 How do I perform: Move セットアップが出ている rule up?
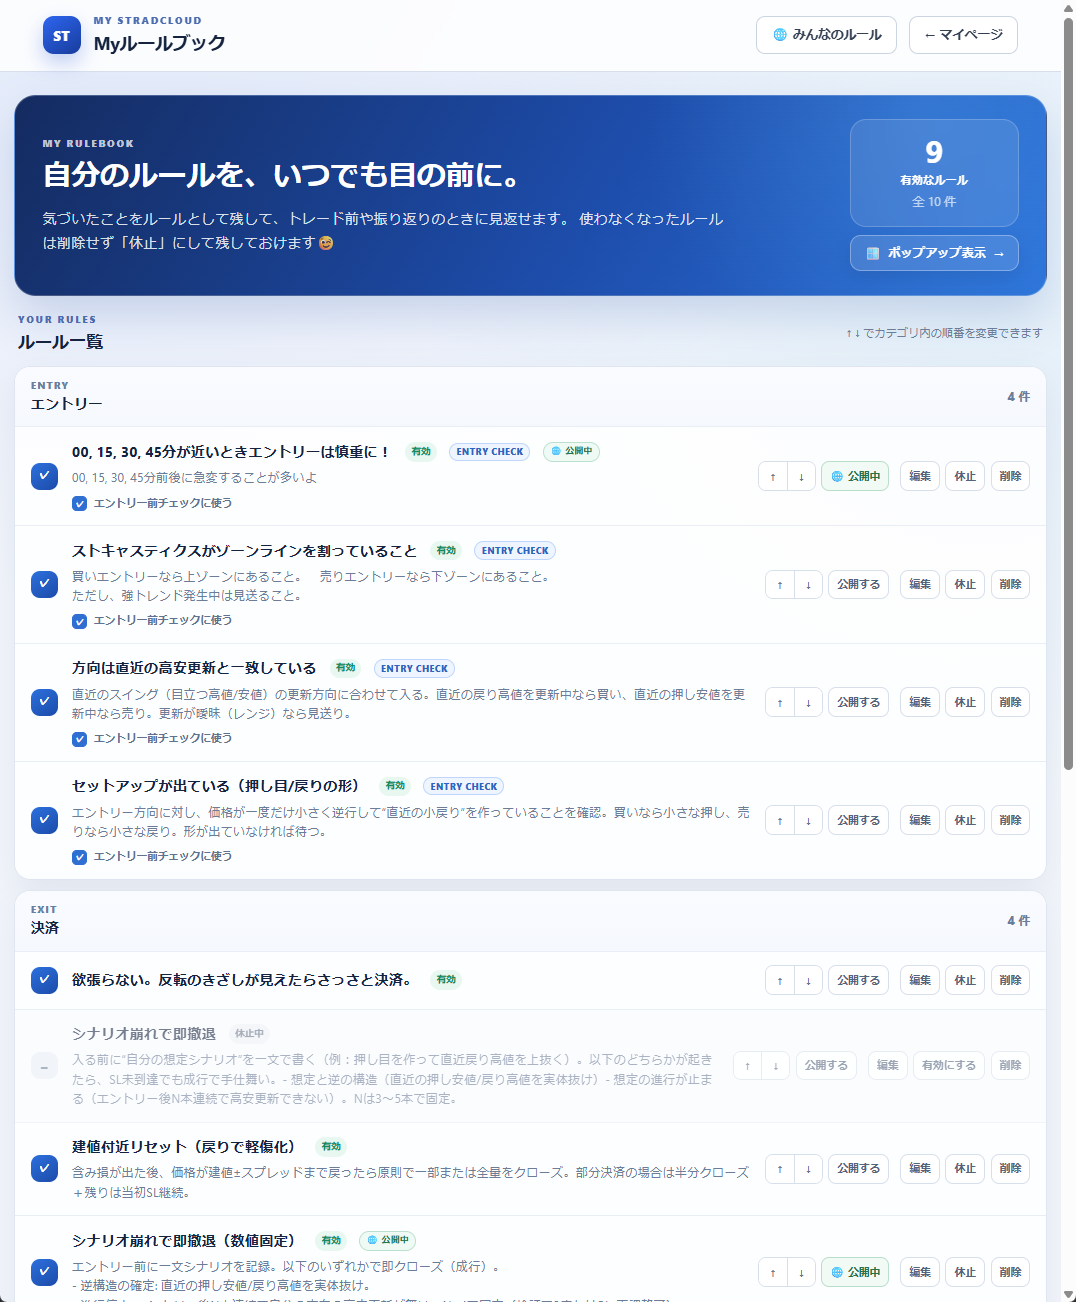pos(780,821)
